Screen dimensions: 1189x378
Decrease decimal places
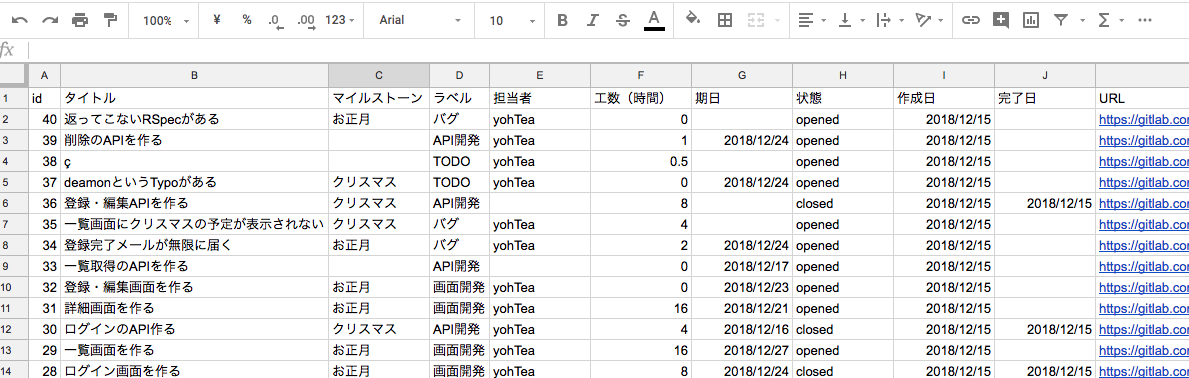[276, 21]
